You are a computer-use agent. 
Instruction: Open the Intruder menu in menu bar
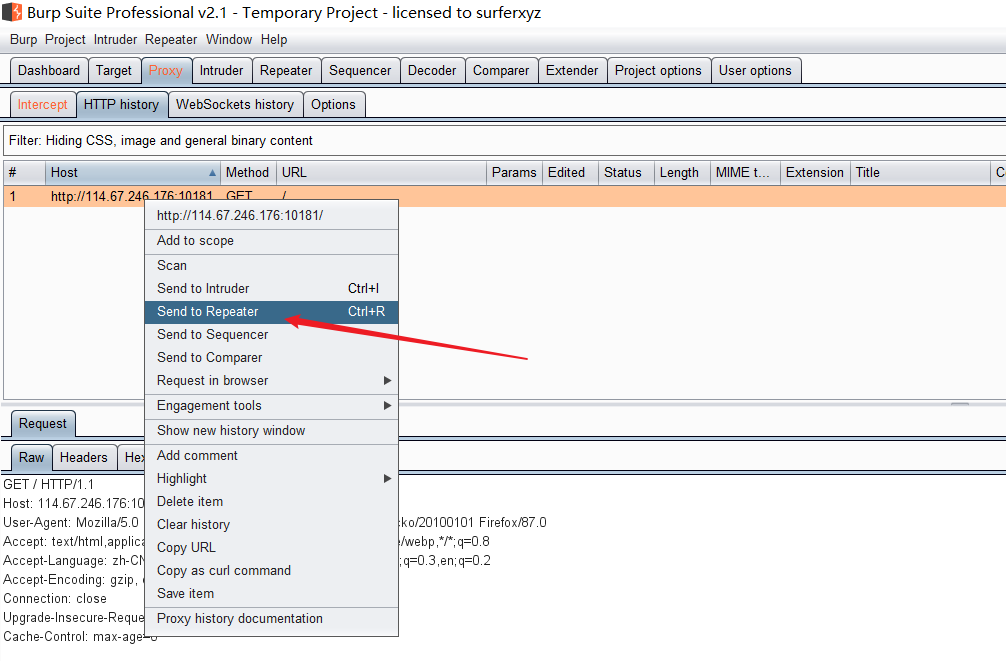click(x=115, y=40)
